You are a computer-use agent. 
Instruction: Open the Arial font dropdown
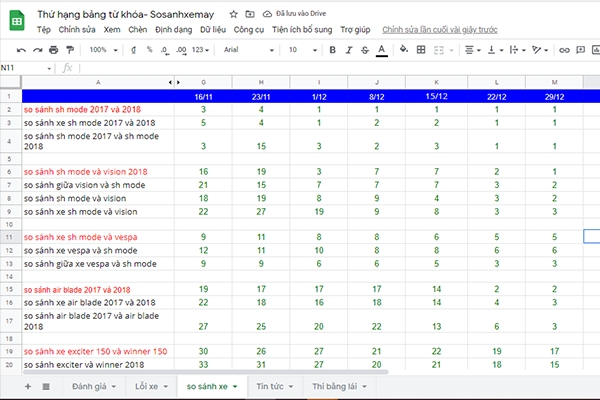(249, 50)
